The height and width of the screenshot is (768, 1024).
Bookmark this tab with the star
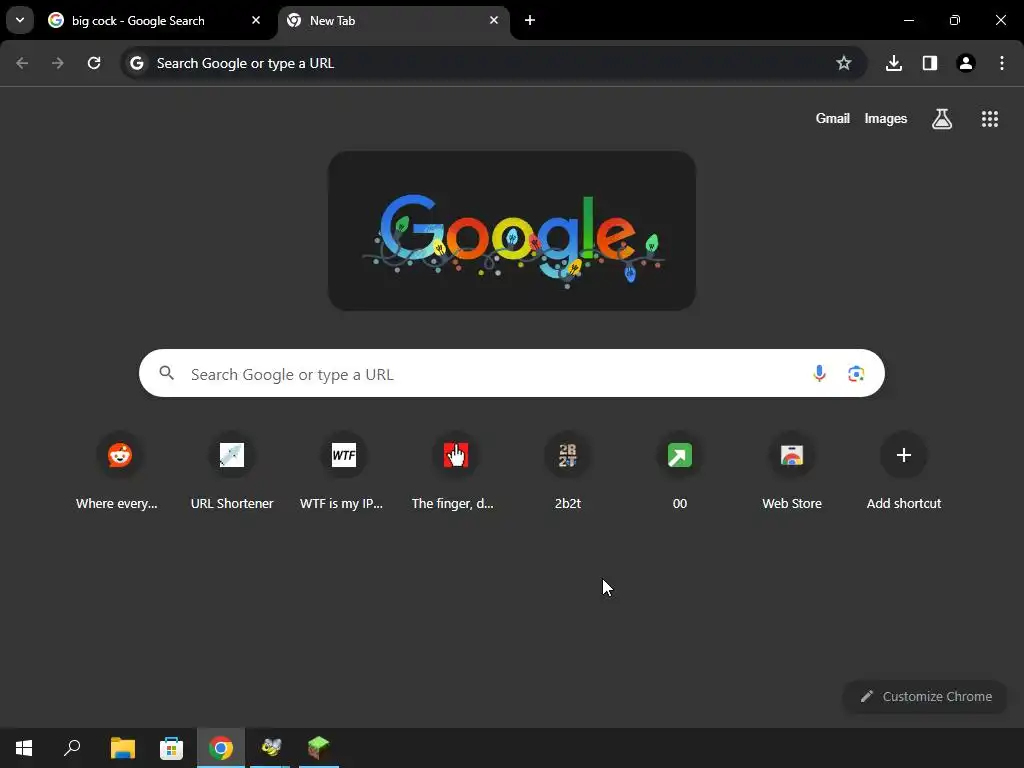[844, 63]
